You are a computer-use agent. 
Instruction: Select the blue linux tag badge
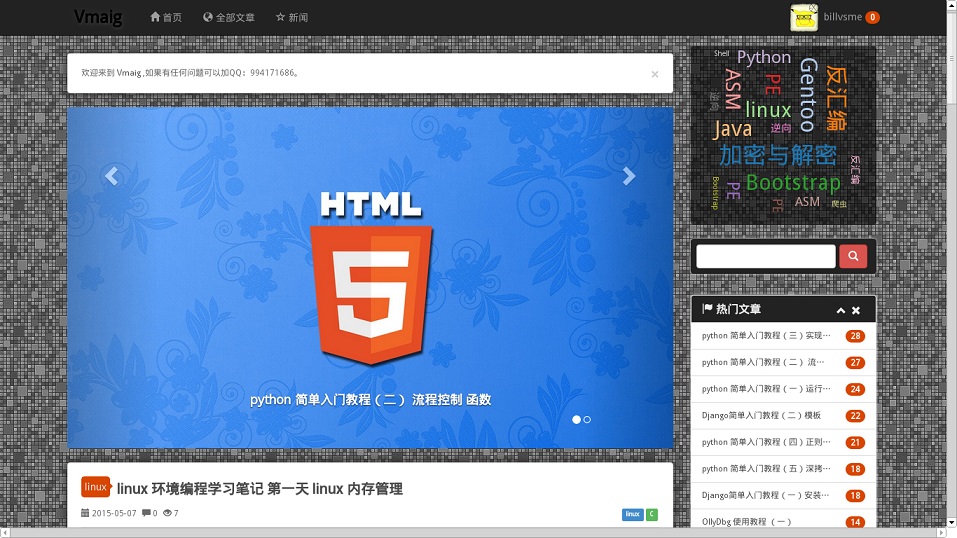coord(633,514)
